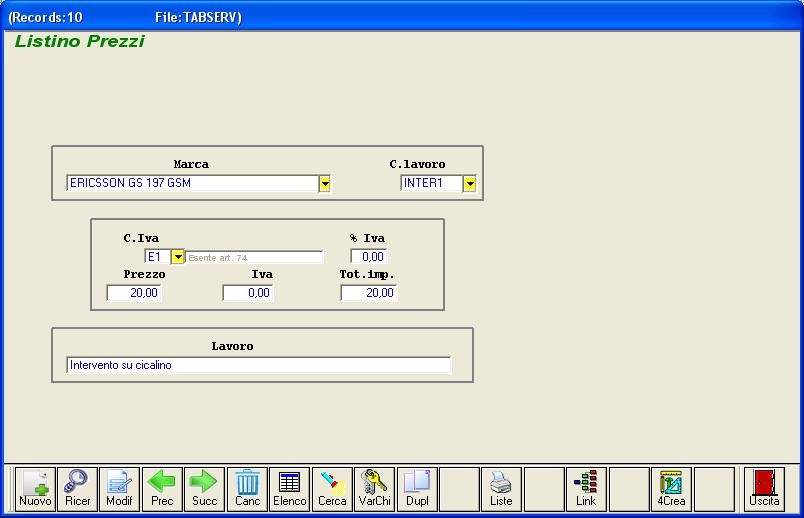Click the Tot.imp. field showing 20,00
The image size is (804, 518).
click(369, 293)
